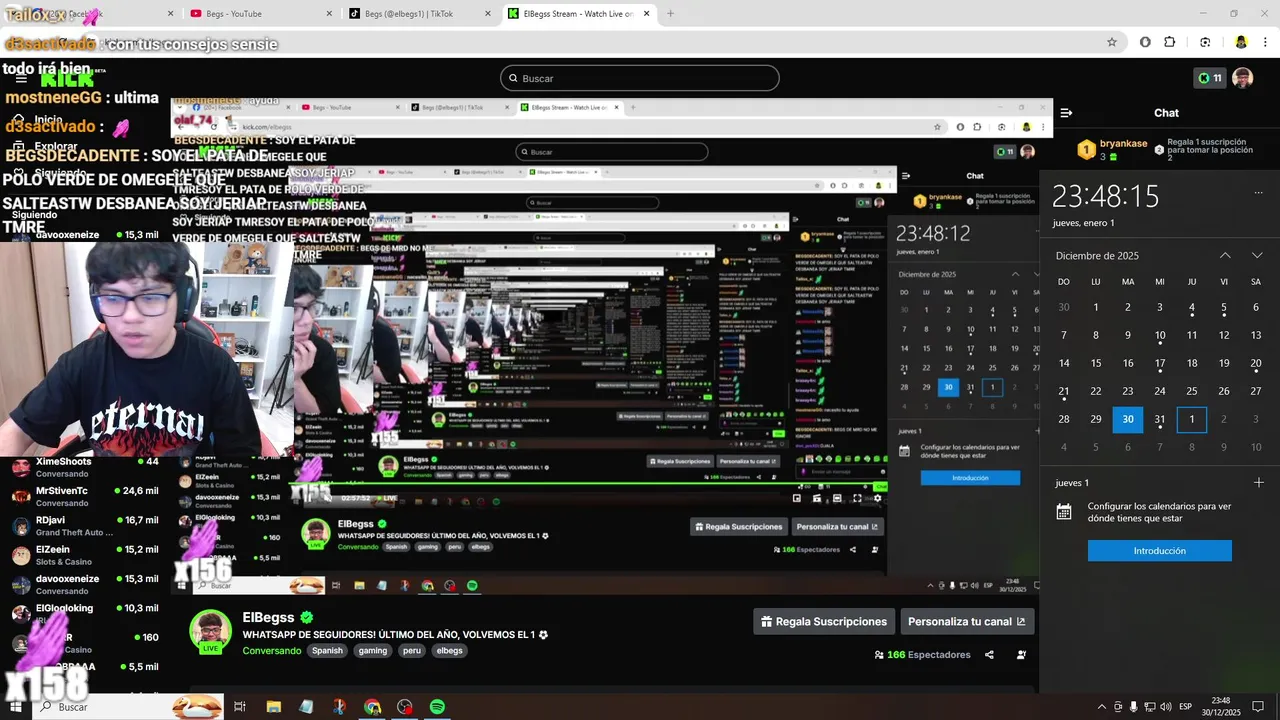Open the MrStivenTc channel in the sidebar

(x=85, y=496)
